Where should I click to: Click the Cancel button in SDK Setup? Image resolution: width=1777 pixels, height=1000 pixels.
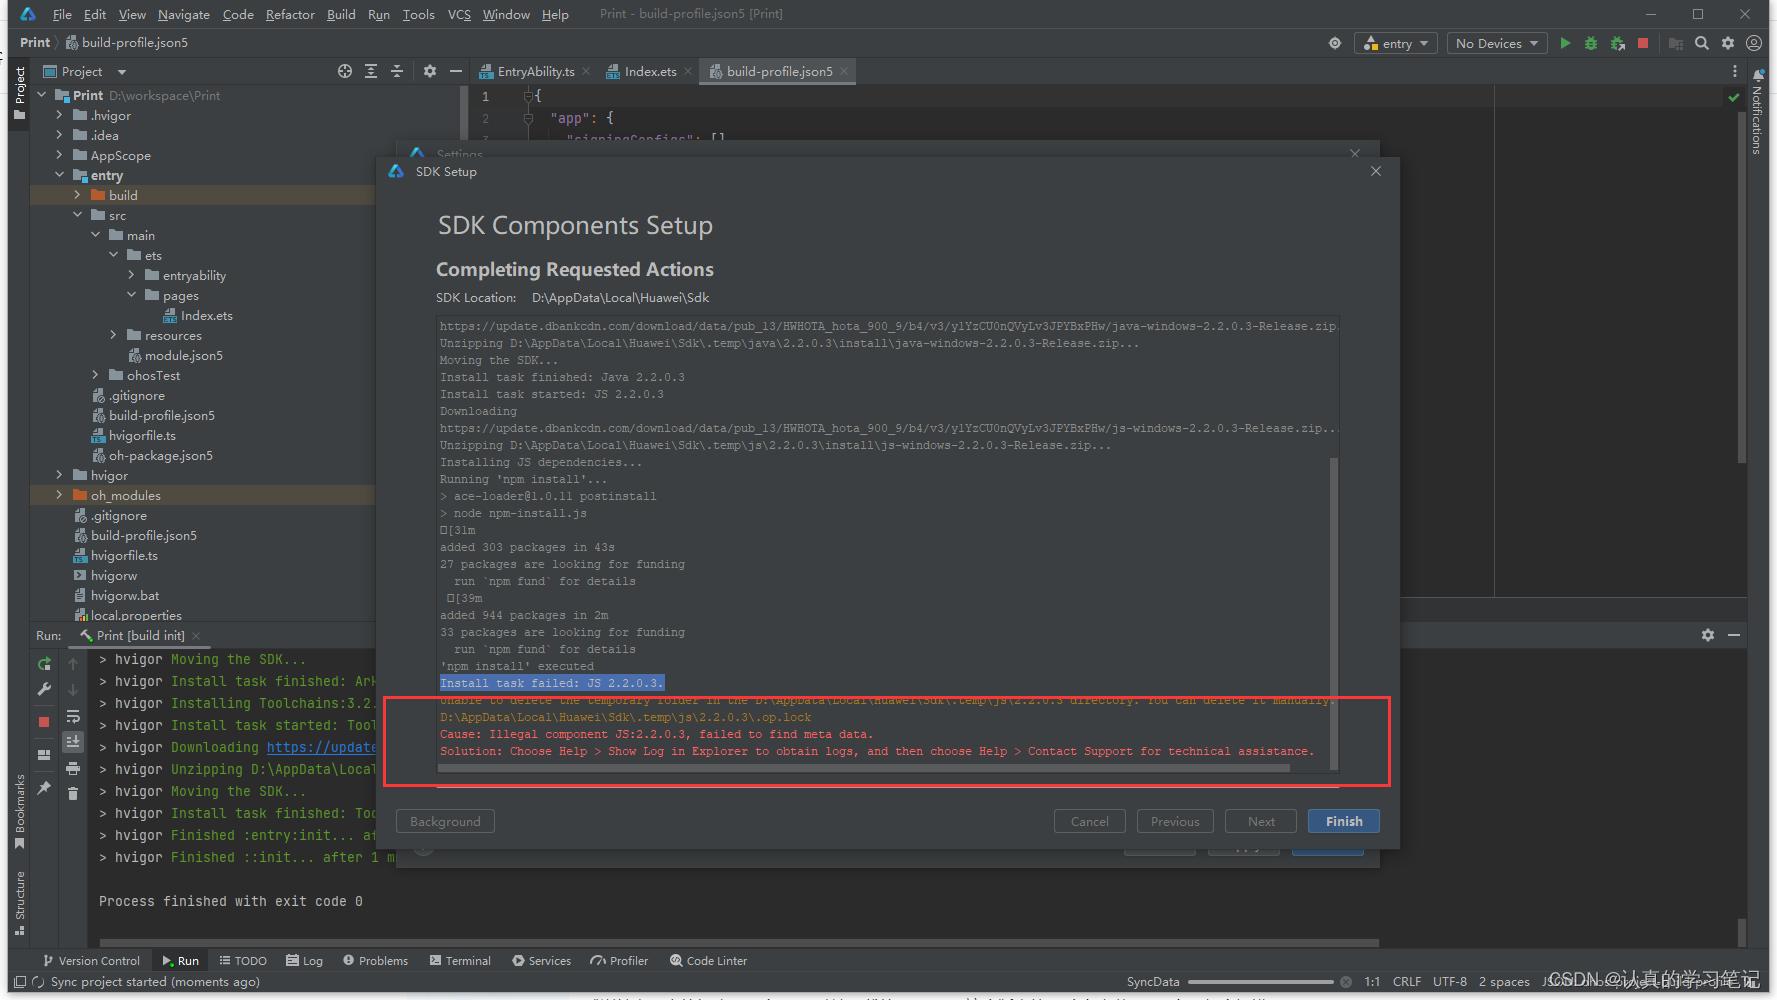[1090, 821]
